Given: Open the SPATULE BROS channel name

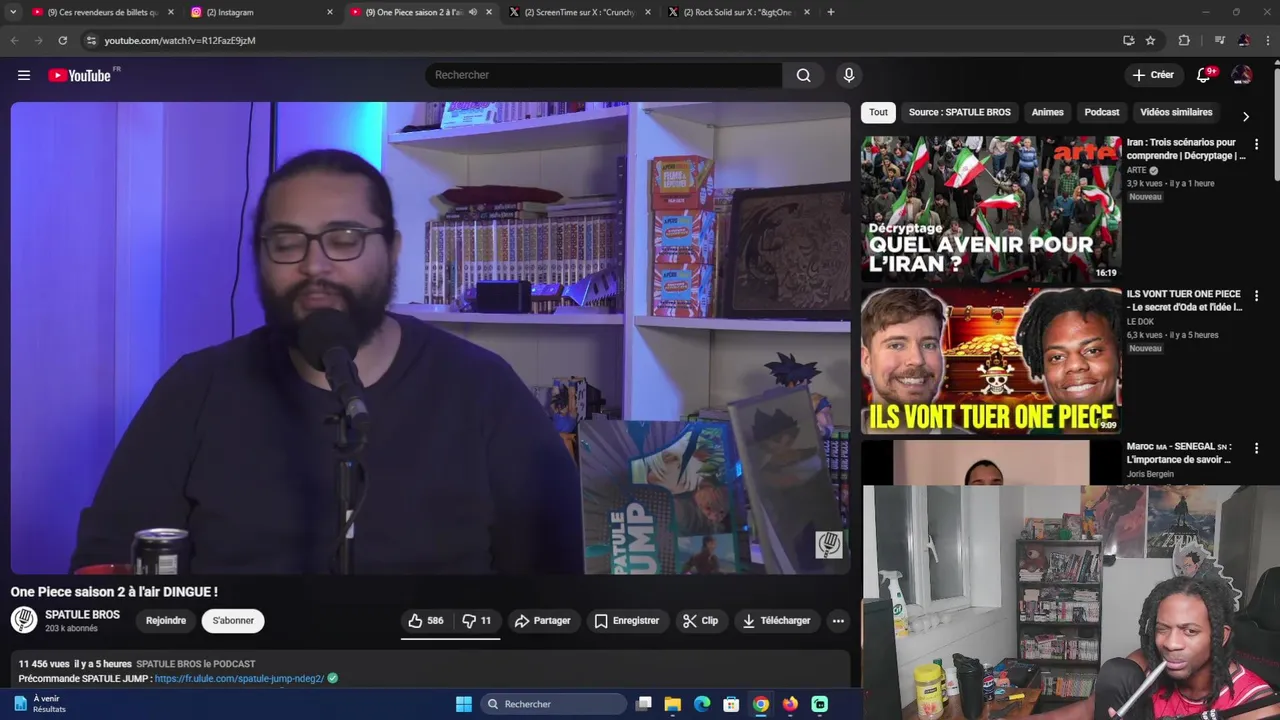Looking at the screenshot, I should tap(82, 615).
